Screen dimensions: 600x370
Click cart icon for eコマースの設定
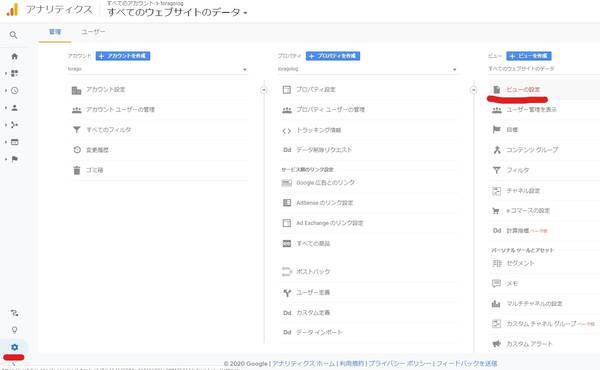(496, 211)
